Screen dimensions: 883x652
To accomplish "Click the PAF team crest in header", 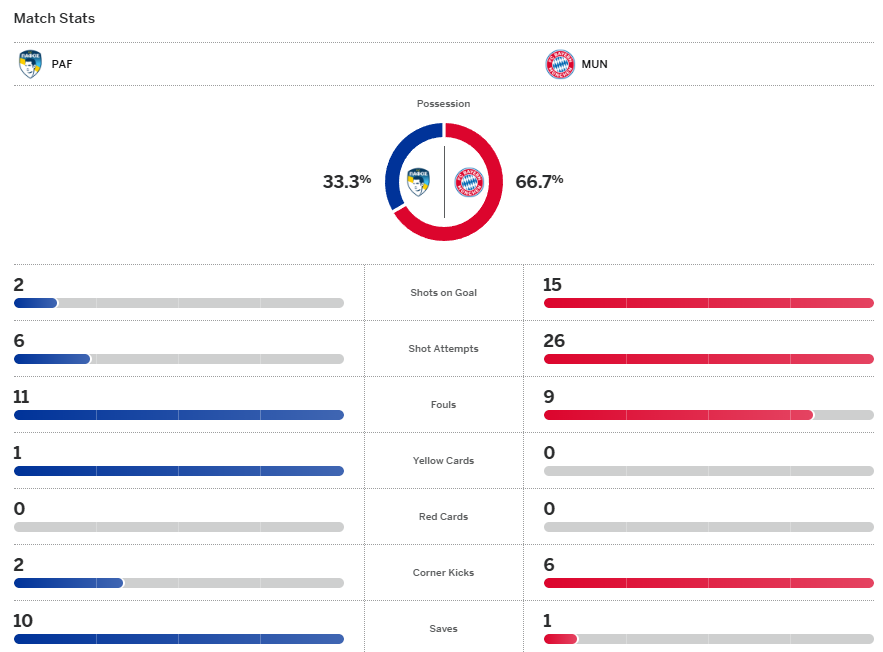I will click(30, 65).
